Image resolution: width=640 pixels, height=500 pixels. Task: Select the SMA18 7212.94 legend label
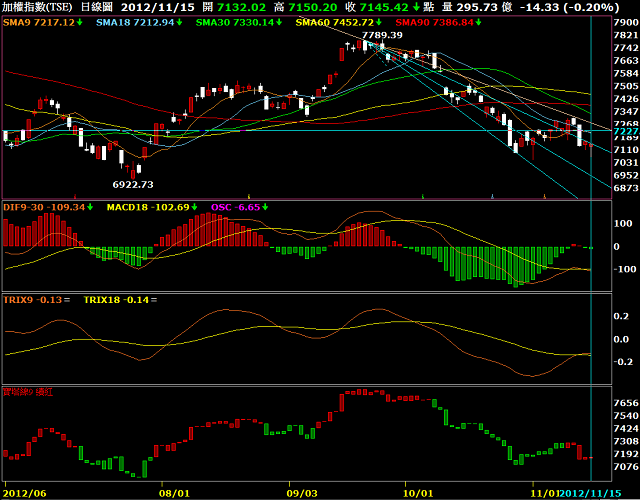point(135,22)
